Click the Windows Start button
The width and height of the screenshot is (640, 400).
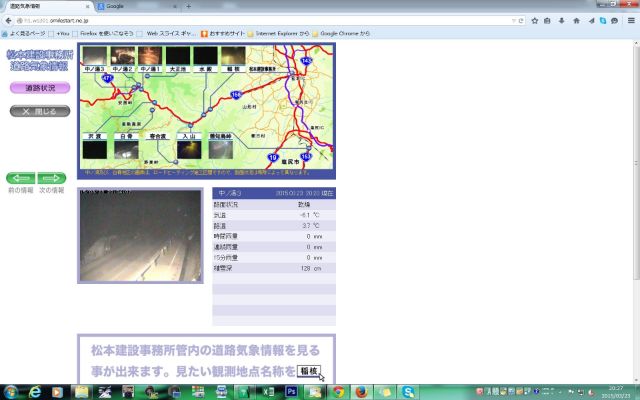[11, 391]
